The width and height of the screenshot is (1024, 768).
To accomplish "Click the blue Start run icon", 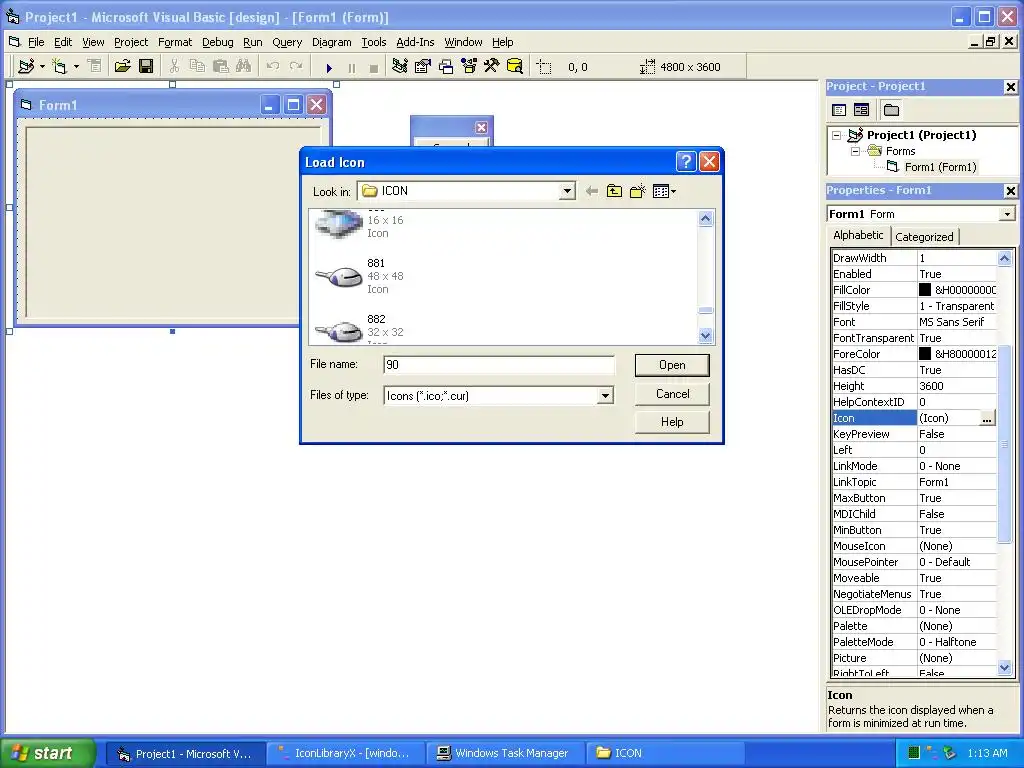I will (329, 67).
